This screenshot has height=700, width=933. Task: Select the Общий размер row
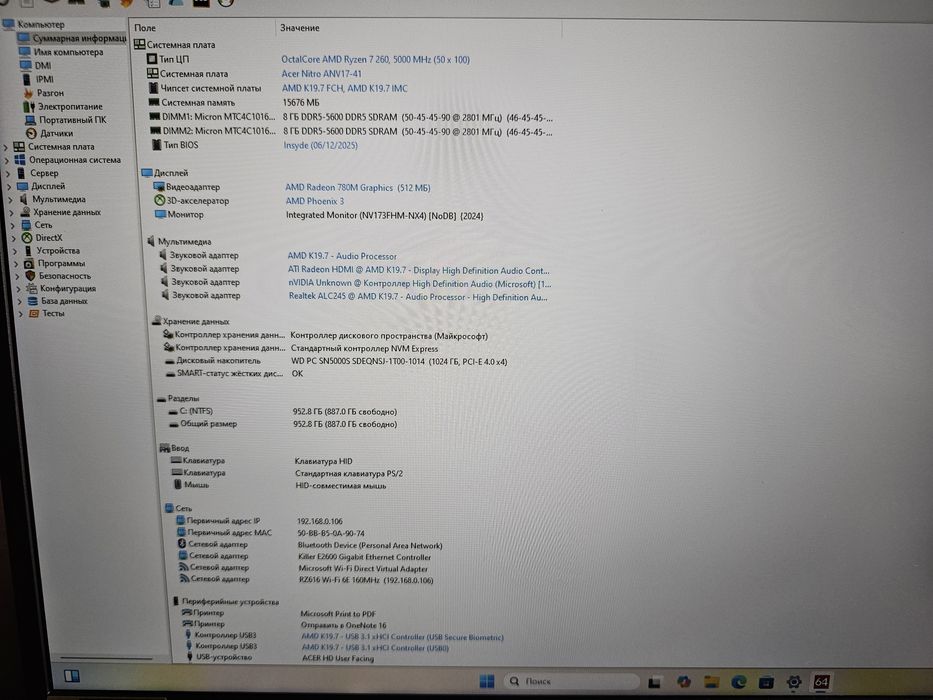283,424
